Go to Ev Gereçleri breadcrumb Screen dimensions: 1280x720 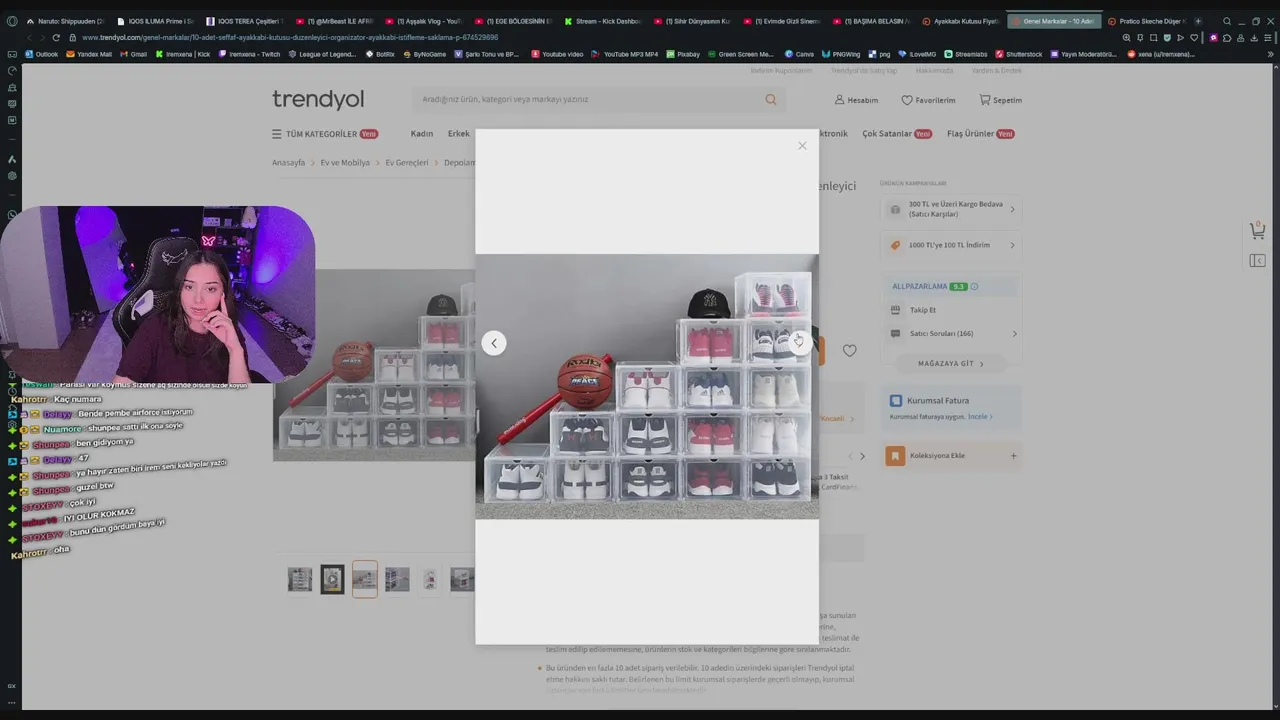click(407, 162)
